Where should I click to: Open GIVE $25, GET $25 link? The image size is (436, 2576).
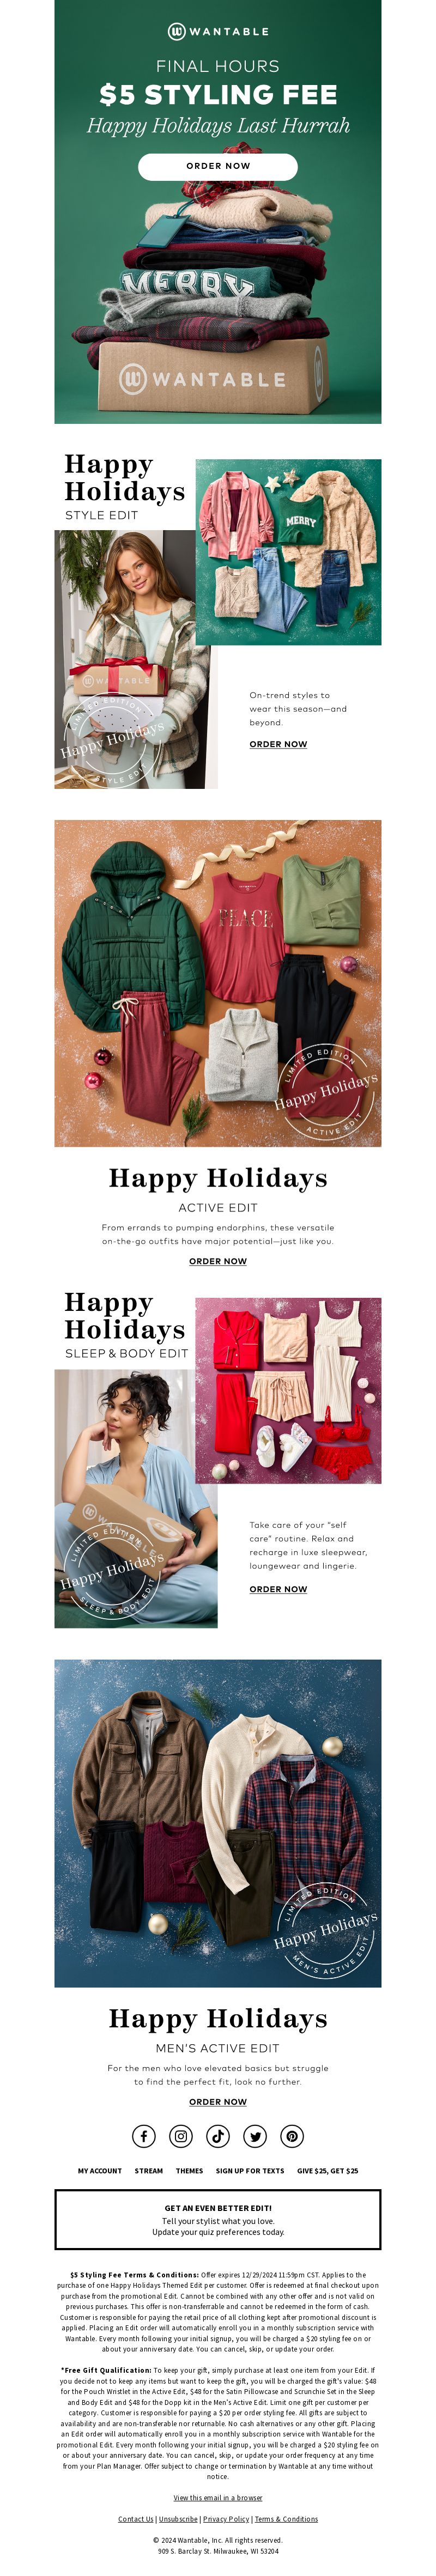327,2171
